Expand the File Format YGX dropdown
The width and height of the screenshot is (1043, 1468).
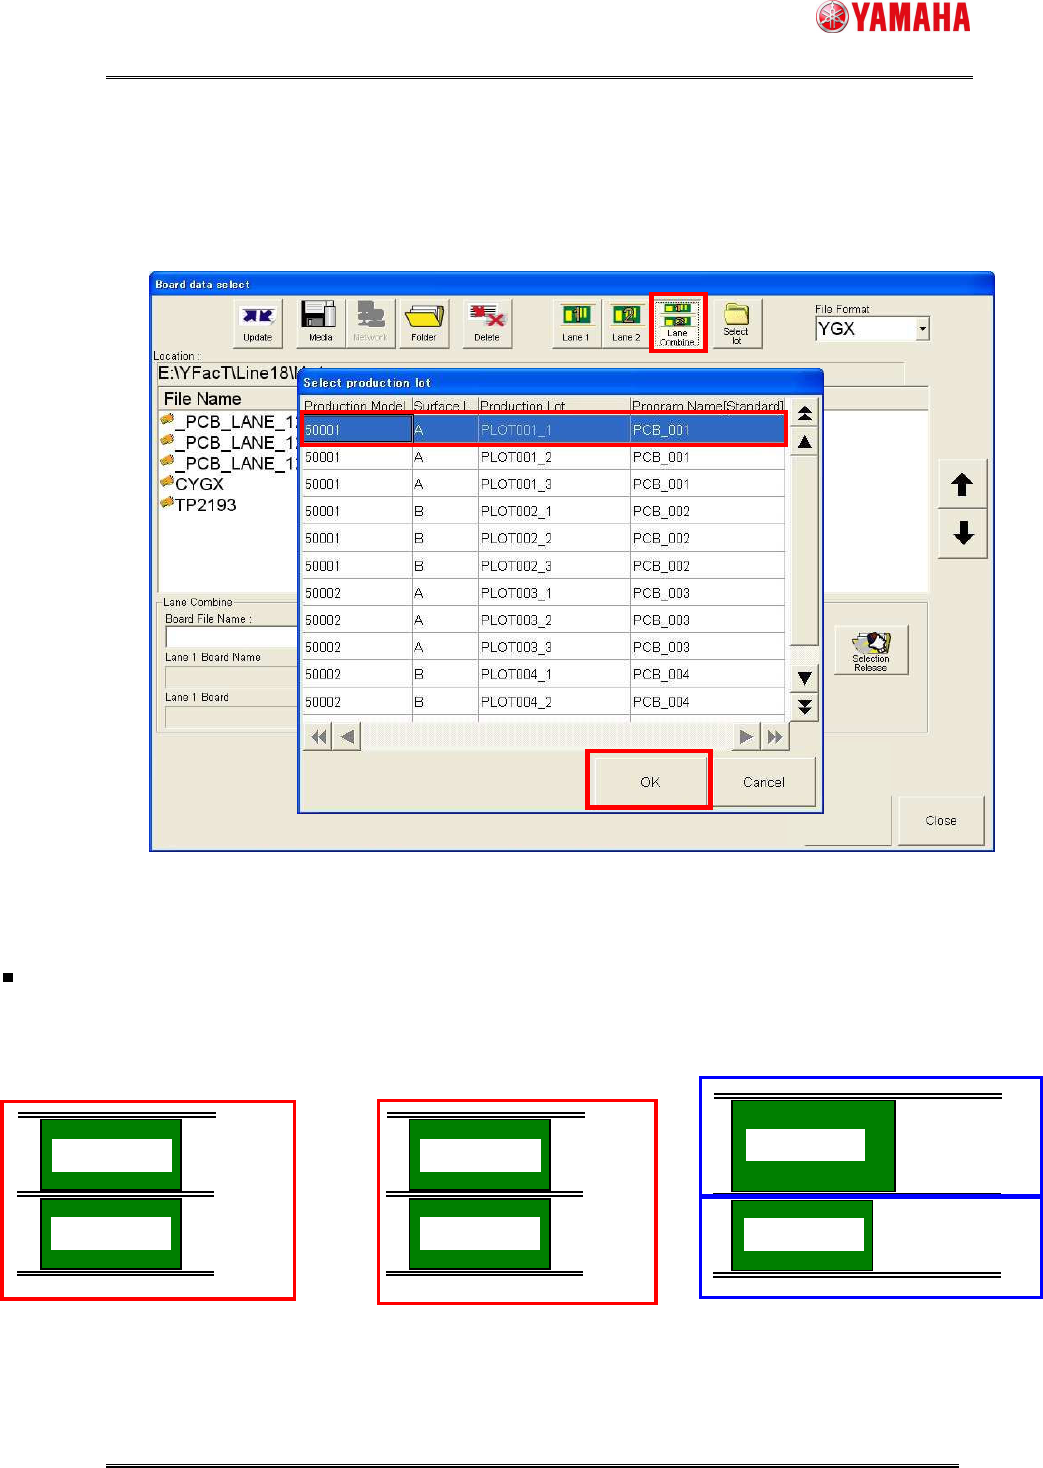click(923, 328)
